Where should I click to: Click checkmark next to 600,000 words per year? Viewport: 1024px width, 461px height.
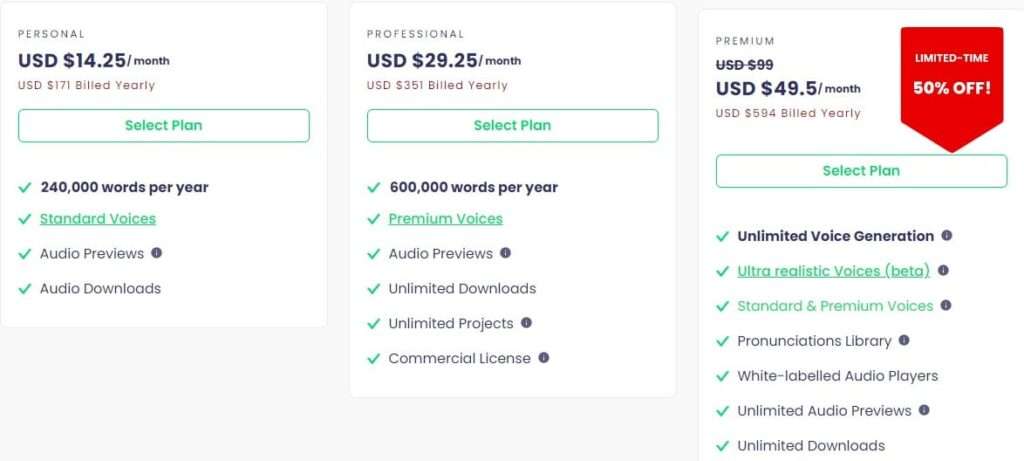click(374, 188)
